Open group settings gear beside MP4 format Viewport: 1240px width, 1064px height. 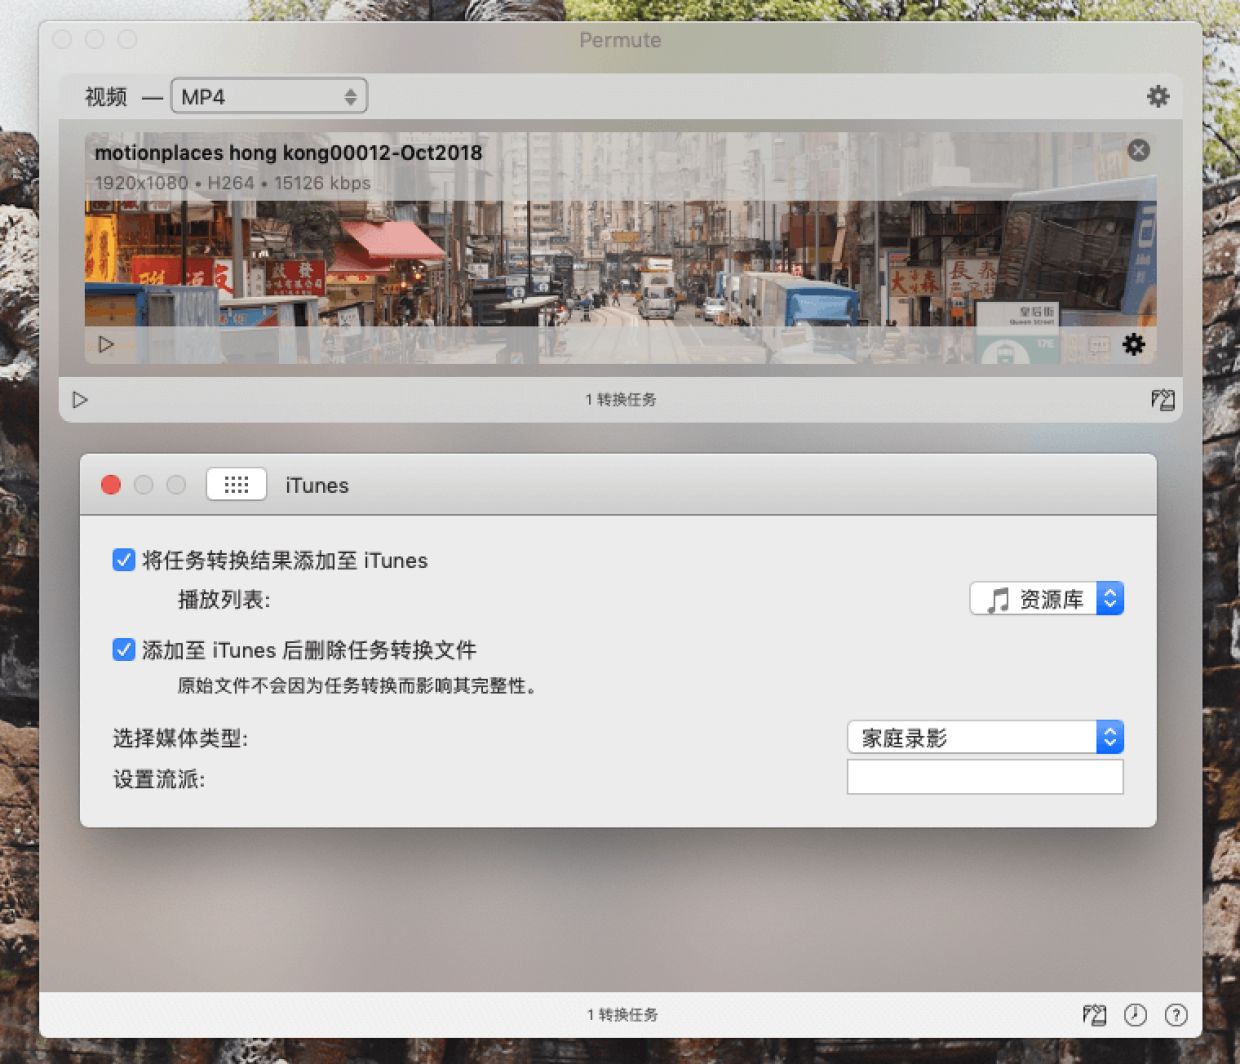point(1158,96)
